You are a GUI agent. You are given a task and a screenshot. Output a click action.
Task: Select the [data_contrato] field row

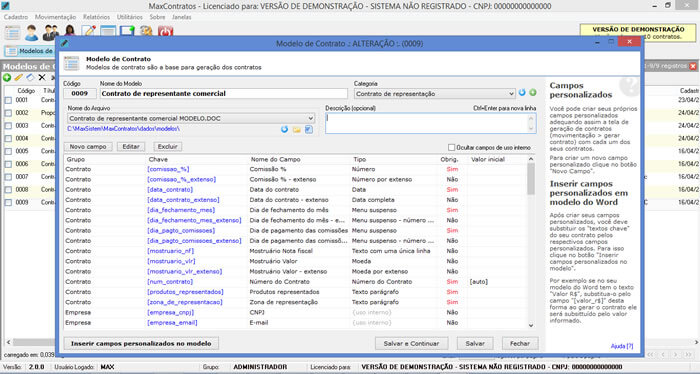[x=295, y=190]
